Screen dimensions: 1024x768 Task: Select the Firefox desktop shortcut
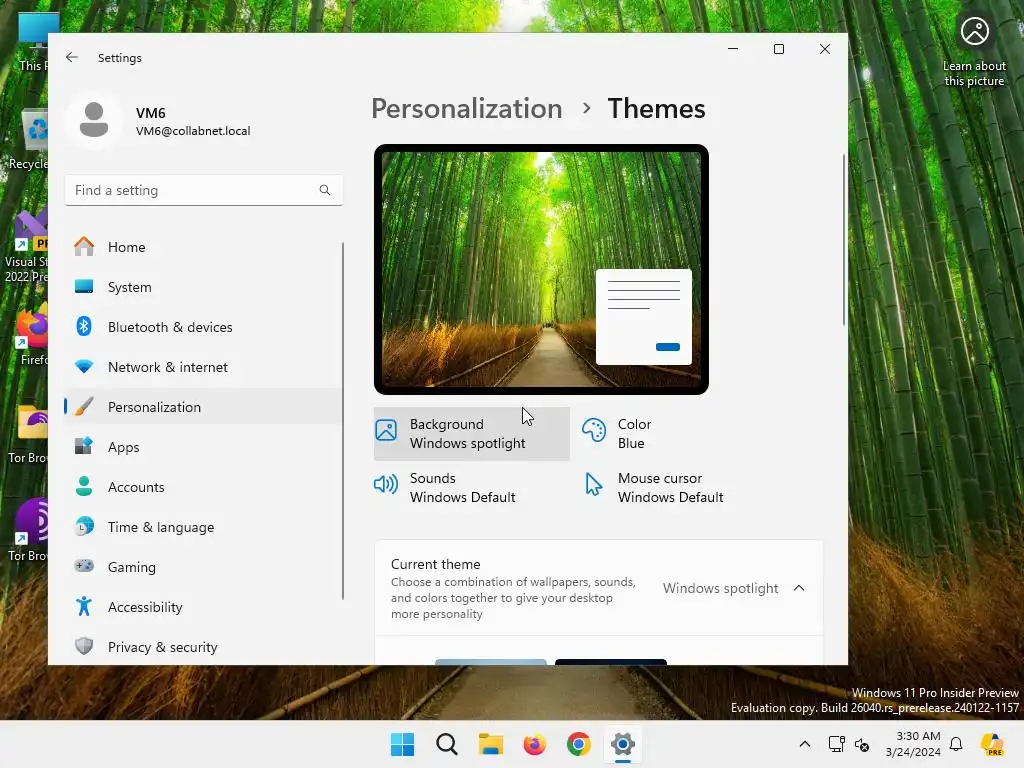pyautogui.click(x=31, y=334)
